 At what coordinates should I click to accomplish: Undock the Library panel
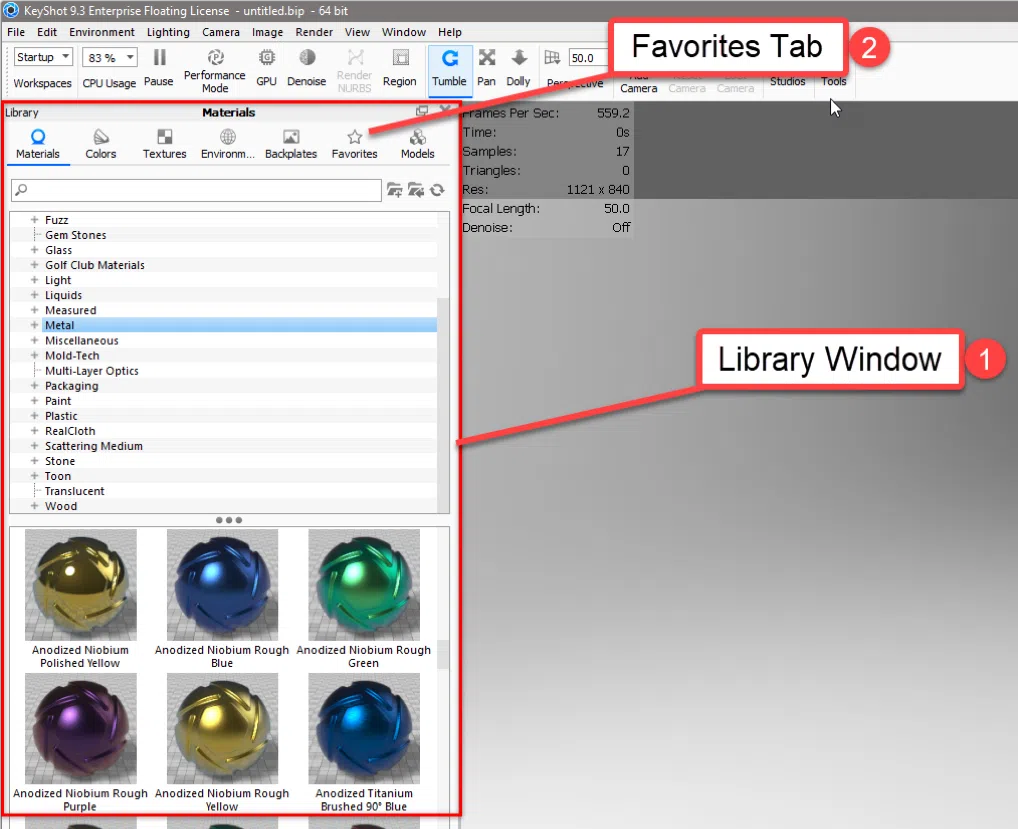pyautogui.click(x=422, y=111)
